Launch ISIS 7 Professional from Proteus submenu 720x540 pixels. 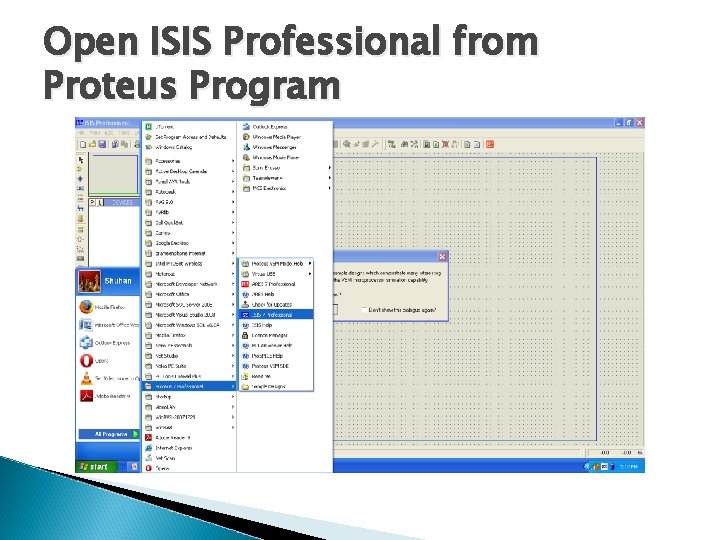[276, 315]
